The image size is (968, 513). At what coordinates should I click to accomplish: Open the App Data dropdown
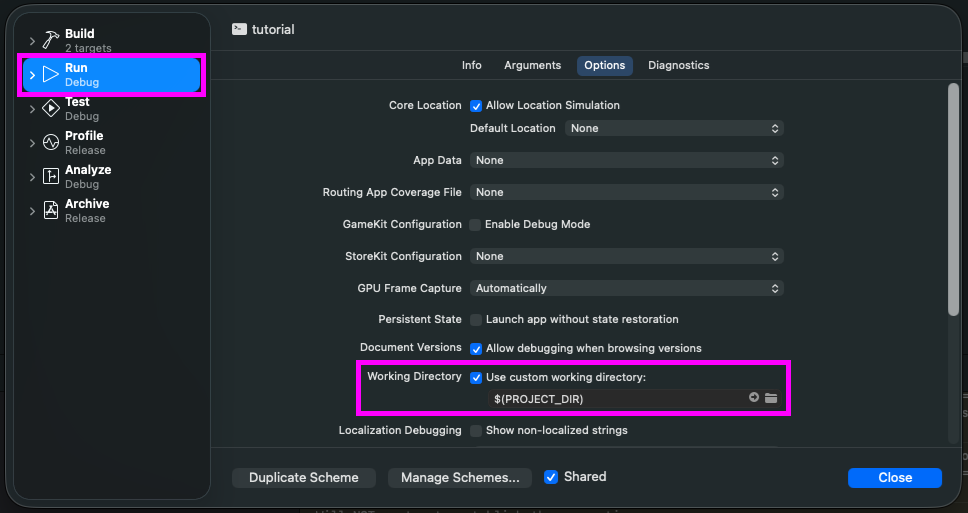click(x=627, y=161)
